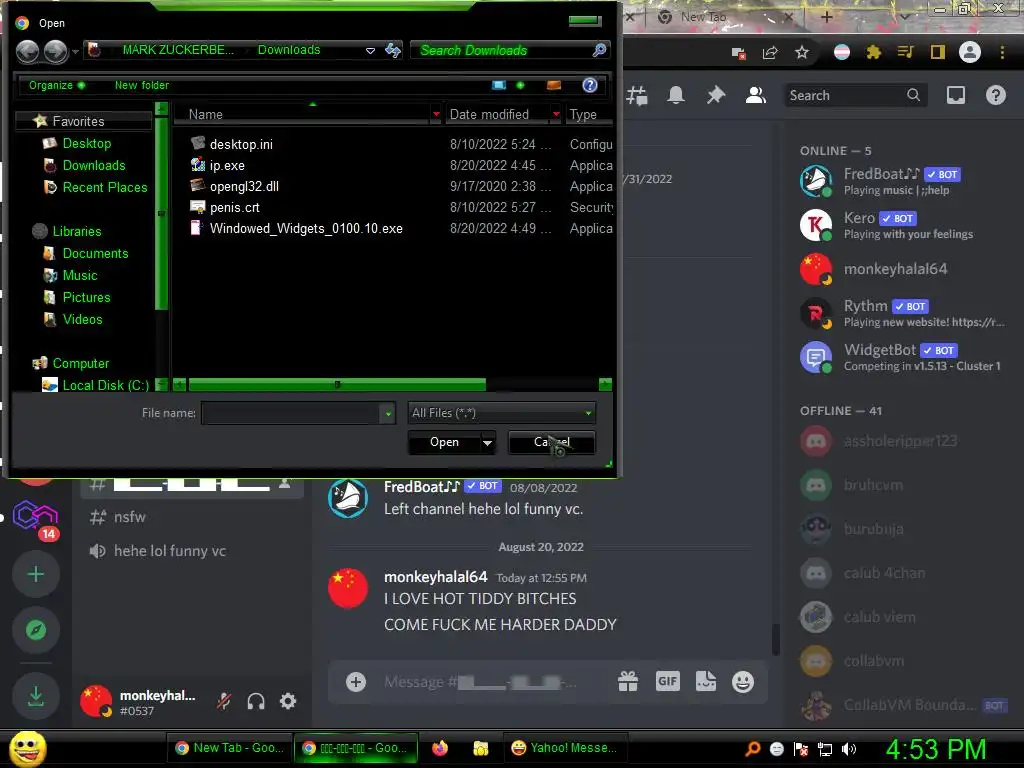Click File name input field
This screenshot has width=1024, height=768.
291,413
